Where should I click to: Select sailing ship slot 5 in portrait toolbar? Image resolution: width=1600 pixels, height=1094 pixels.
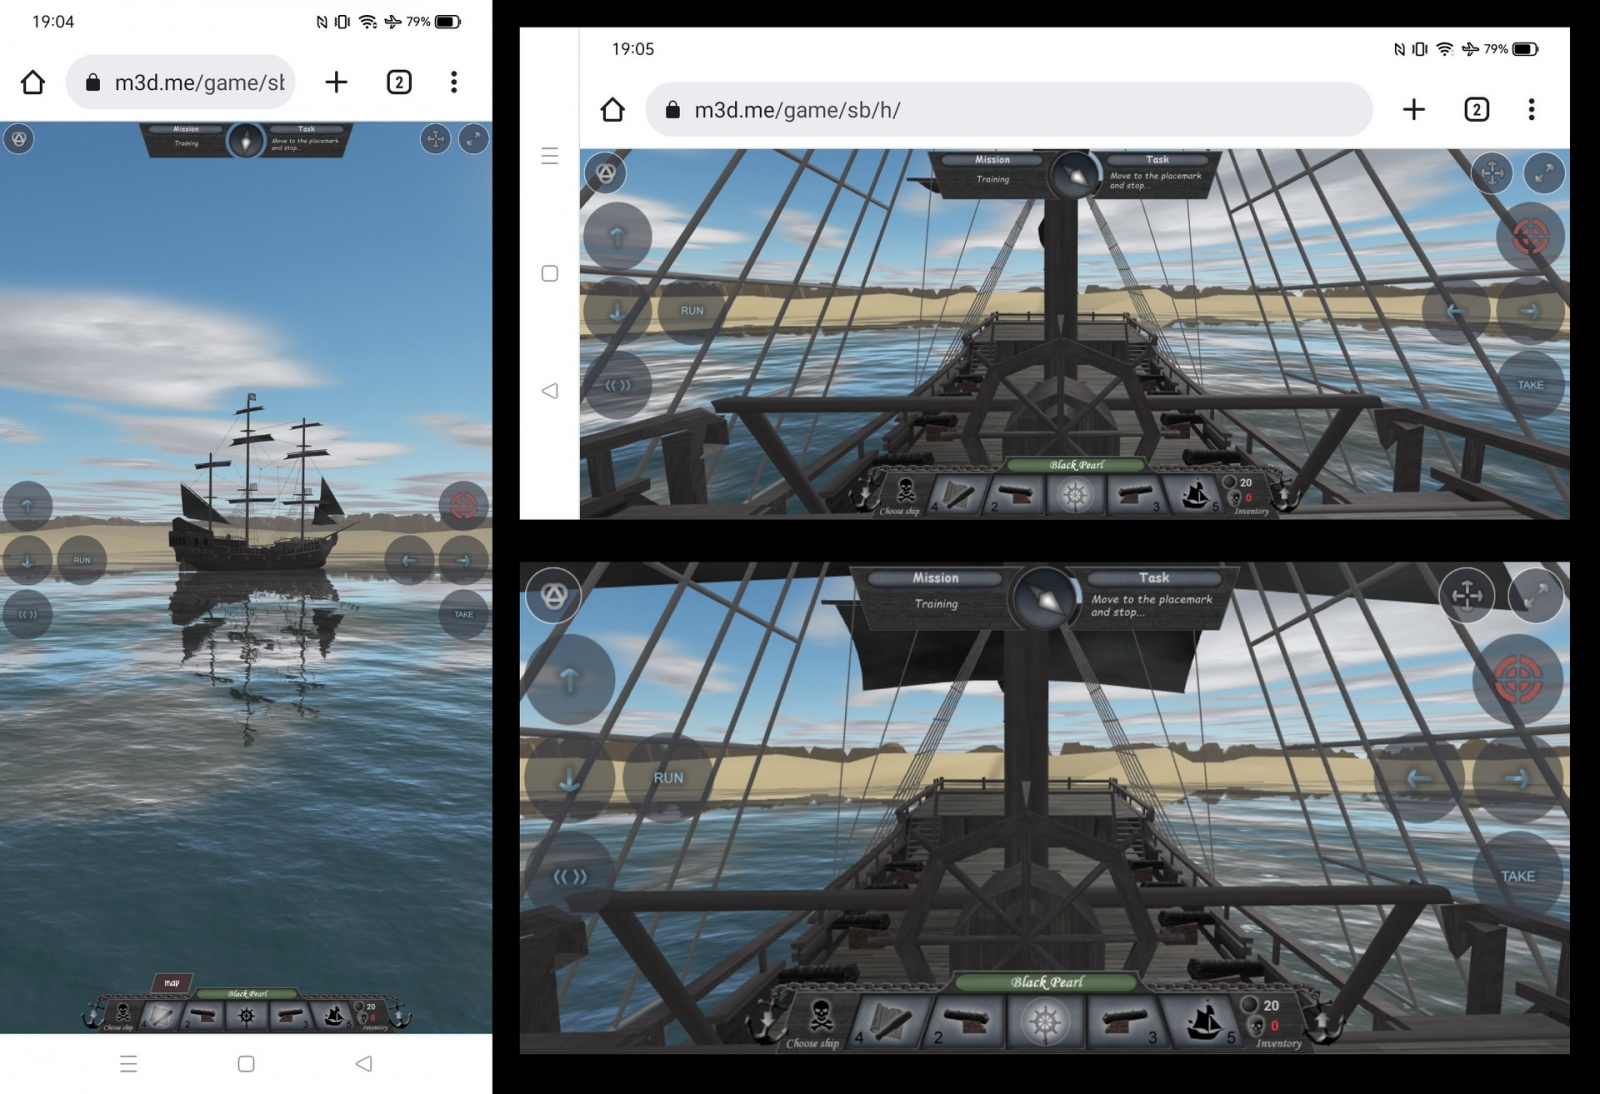[333, 1016]
